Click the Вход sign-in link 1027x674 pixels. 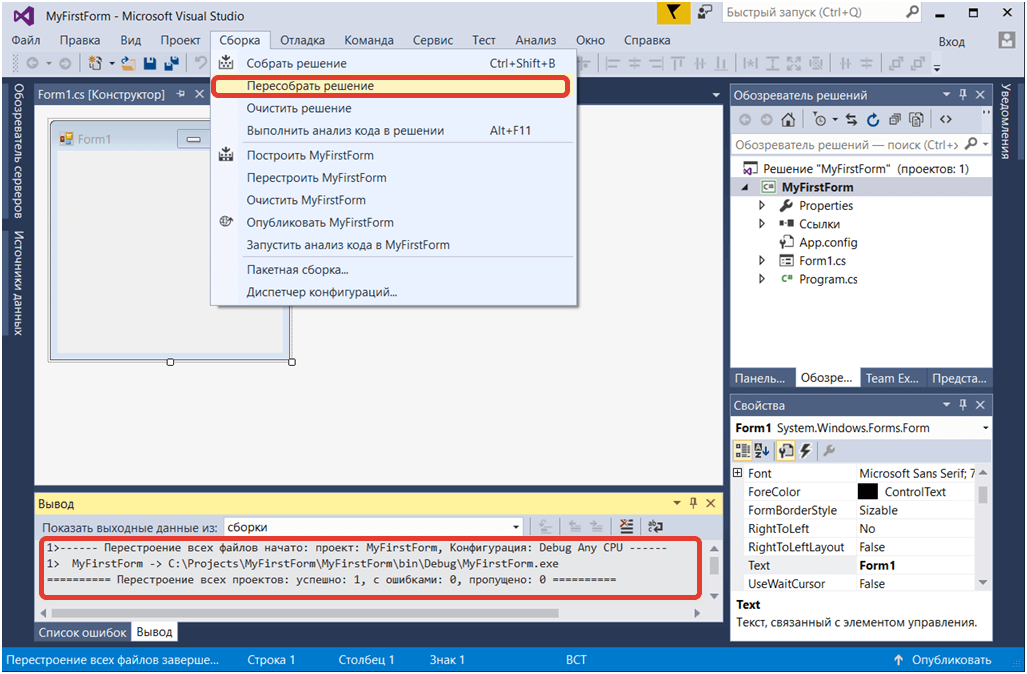point(952,42)
